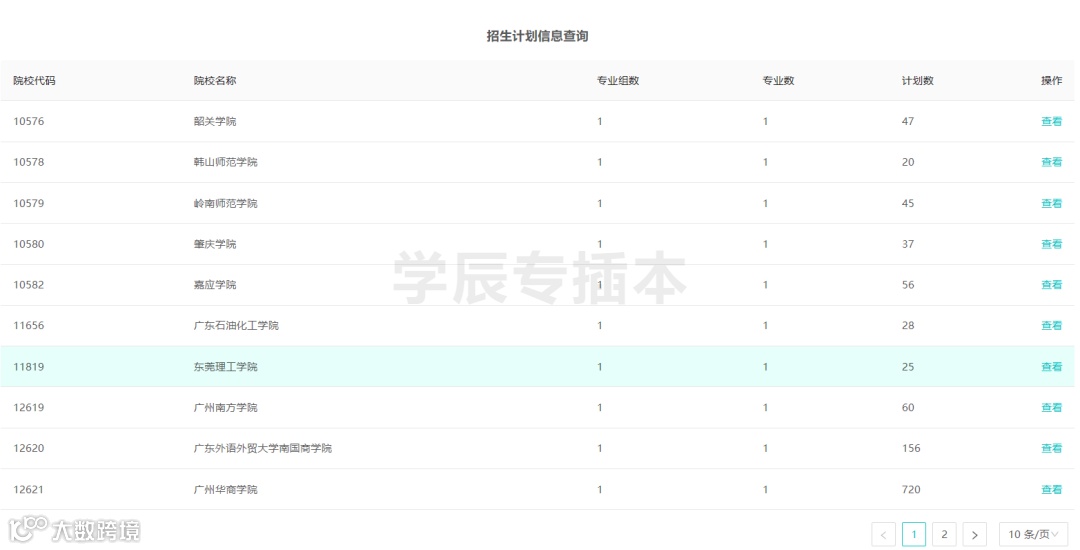Click plan count 20

[x=908, y=162]
